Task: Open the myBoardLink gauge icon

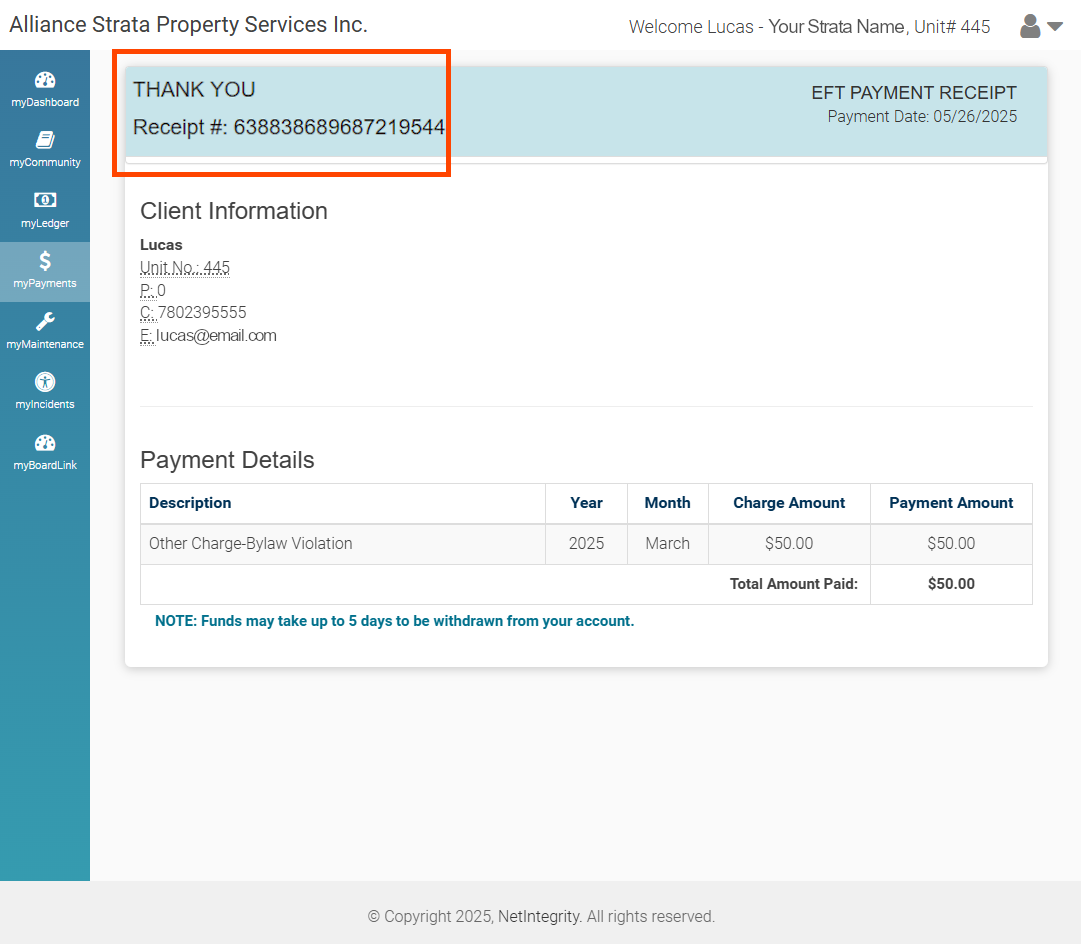Action: (45, 442)
